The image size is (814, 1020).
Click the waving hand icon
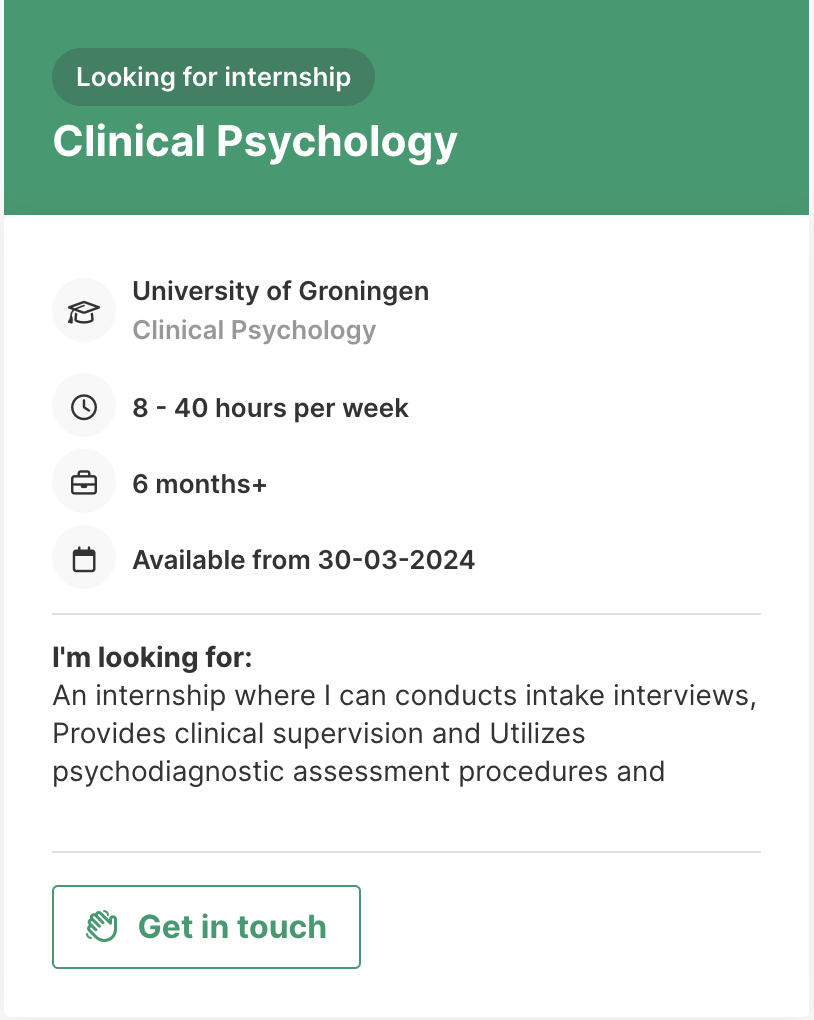pyautogui.click(x=102, y=927)
